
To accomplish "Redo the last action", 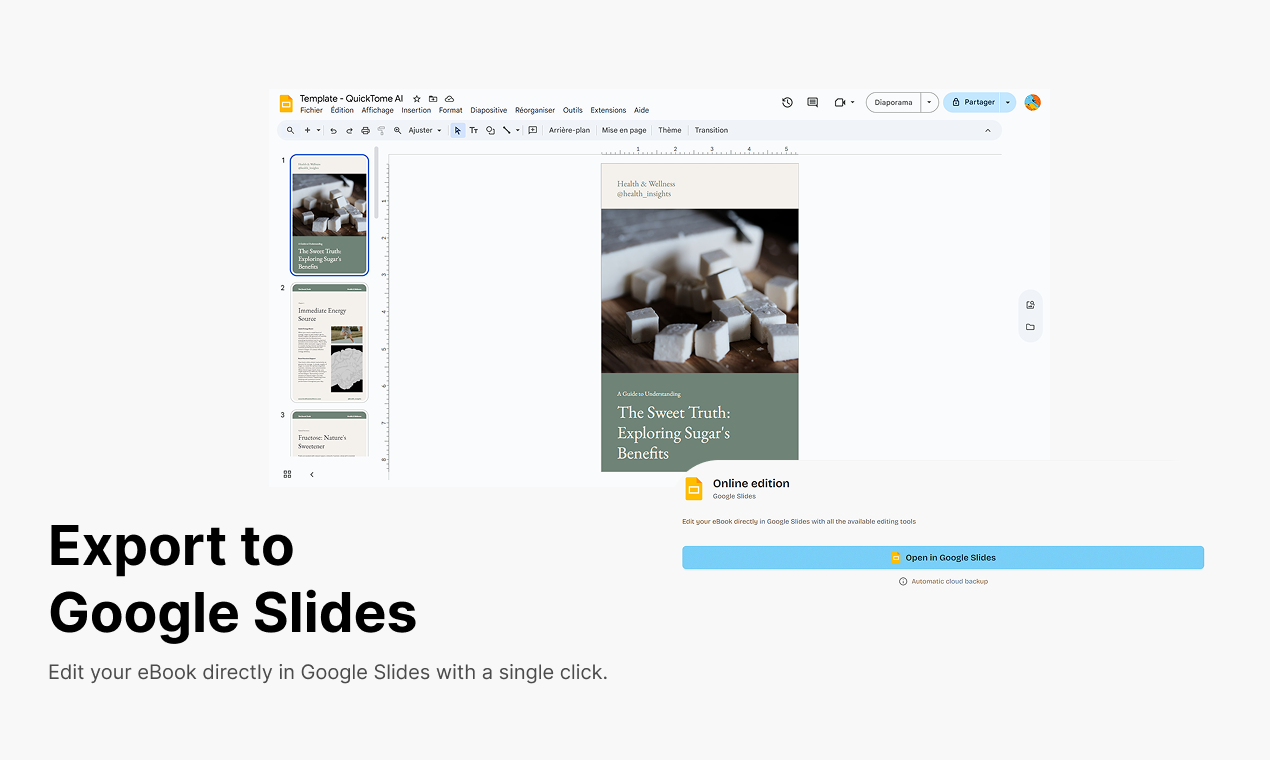I will (349, 130).
